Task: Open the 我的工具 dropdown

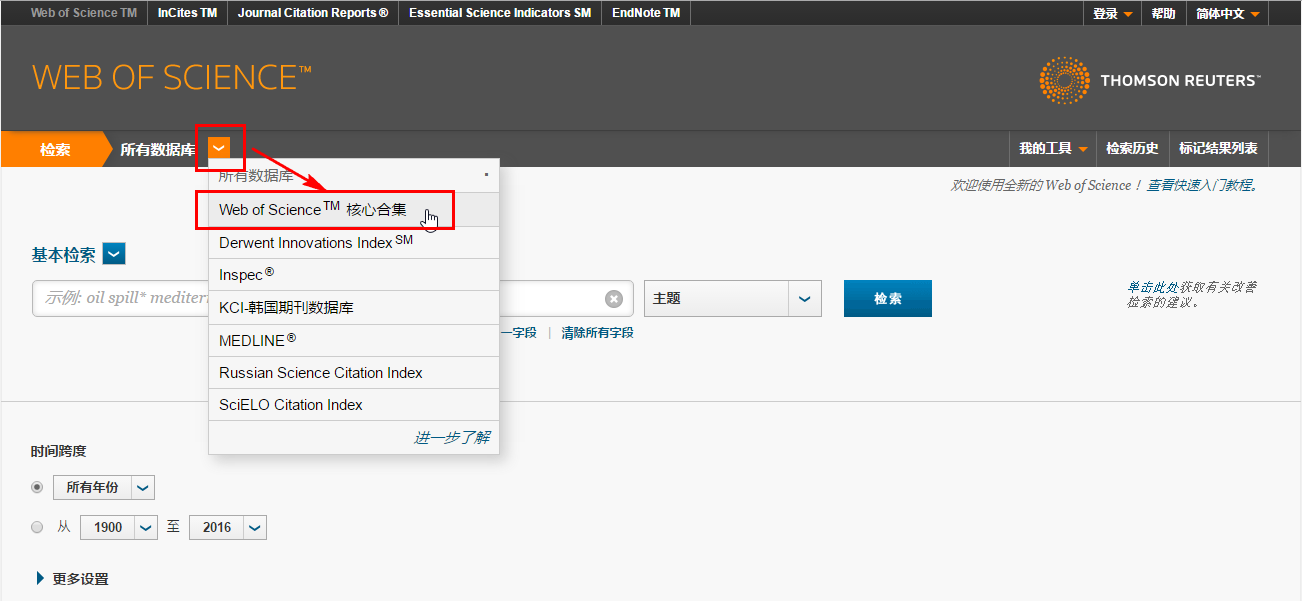Action: coord(1052,148)
